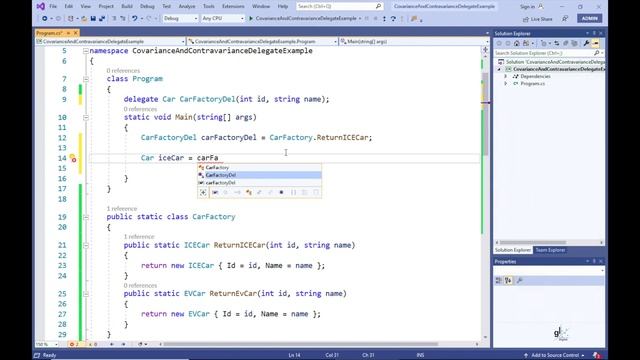This screenshot has width=640, height=360.
Task: Click the green Start debugging arrow
Action: tap(251, 18)
